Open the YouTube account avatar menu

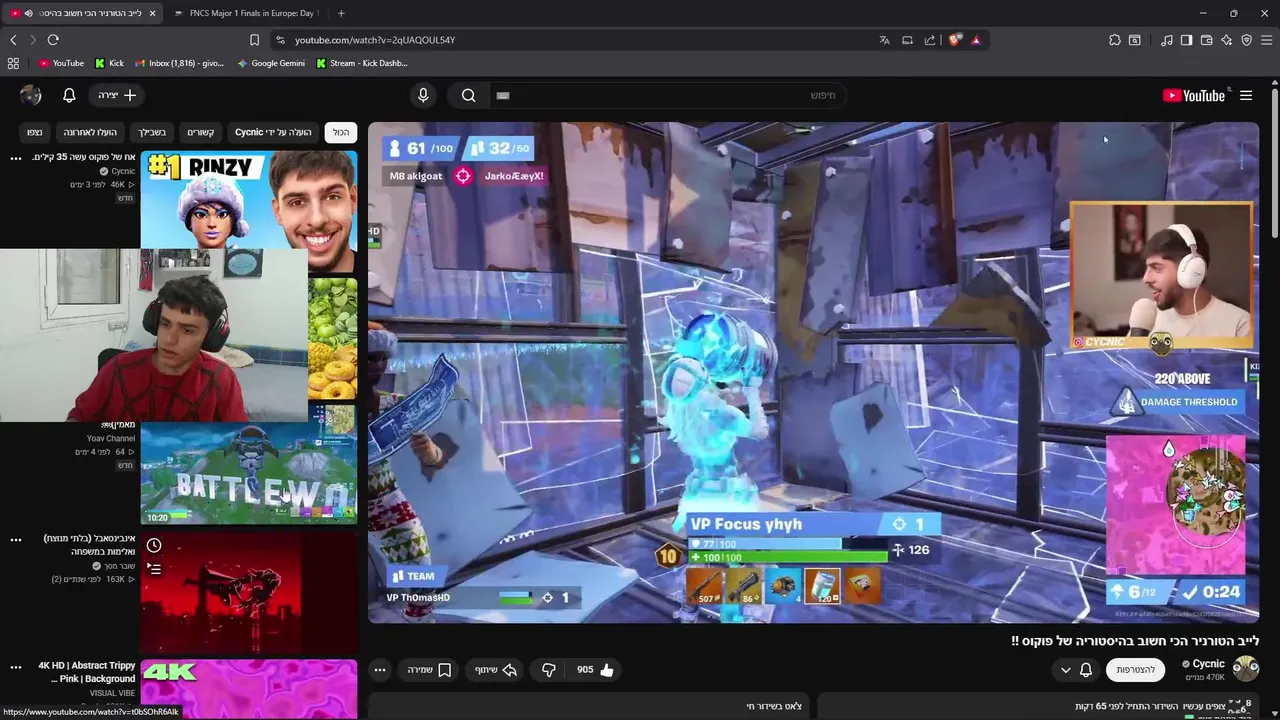click(x=31, y=95)
